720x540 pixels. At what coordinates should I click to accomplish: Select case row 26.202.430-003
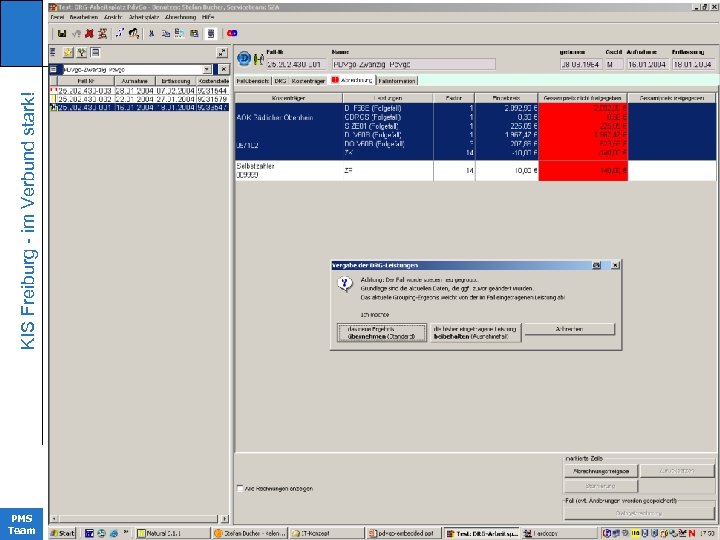click(139, 91)
